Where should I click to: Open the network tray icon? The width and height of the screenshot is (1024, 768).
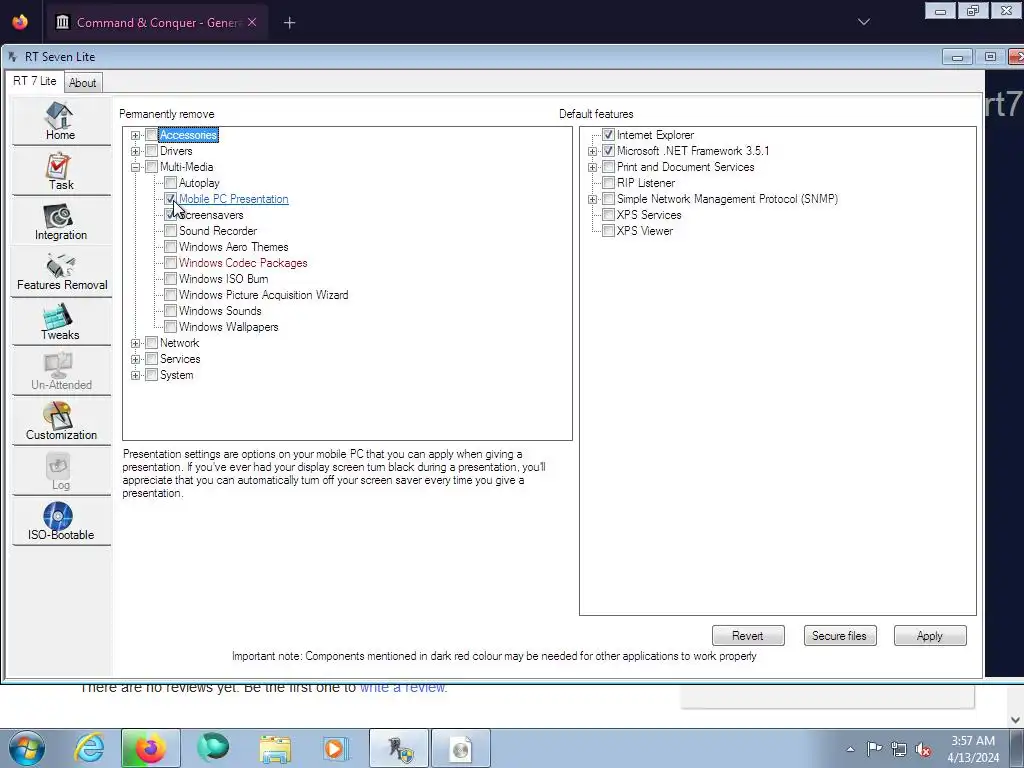coord(899,749)
